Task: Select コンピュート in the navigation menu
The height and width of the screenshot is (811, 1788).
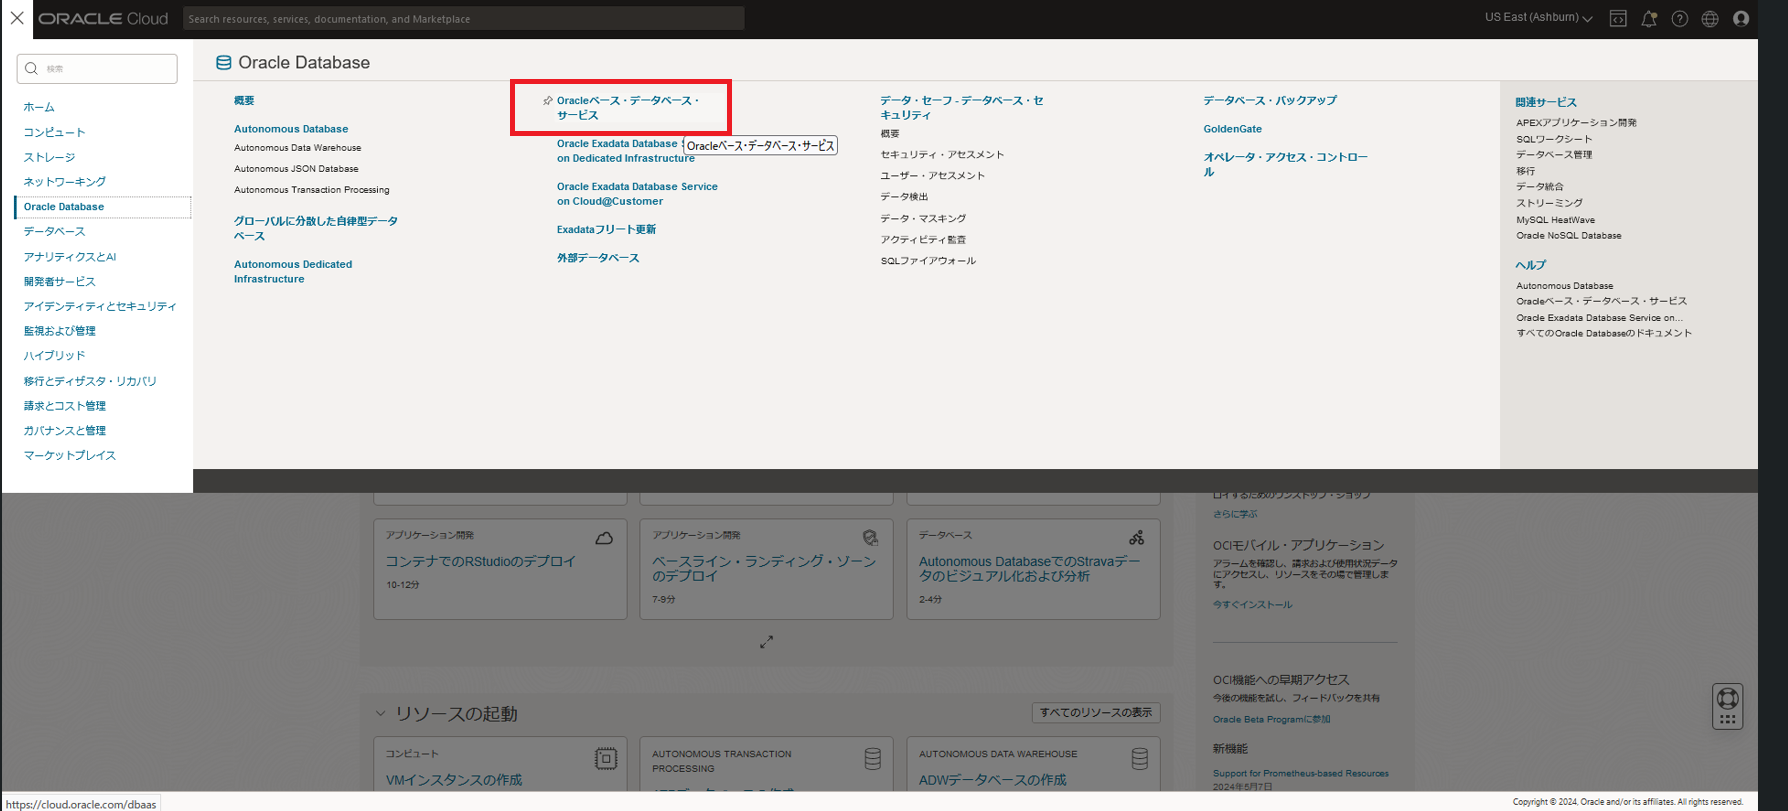Action: click(x=54, y=132)
